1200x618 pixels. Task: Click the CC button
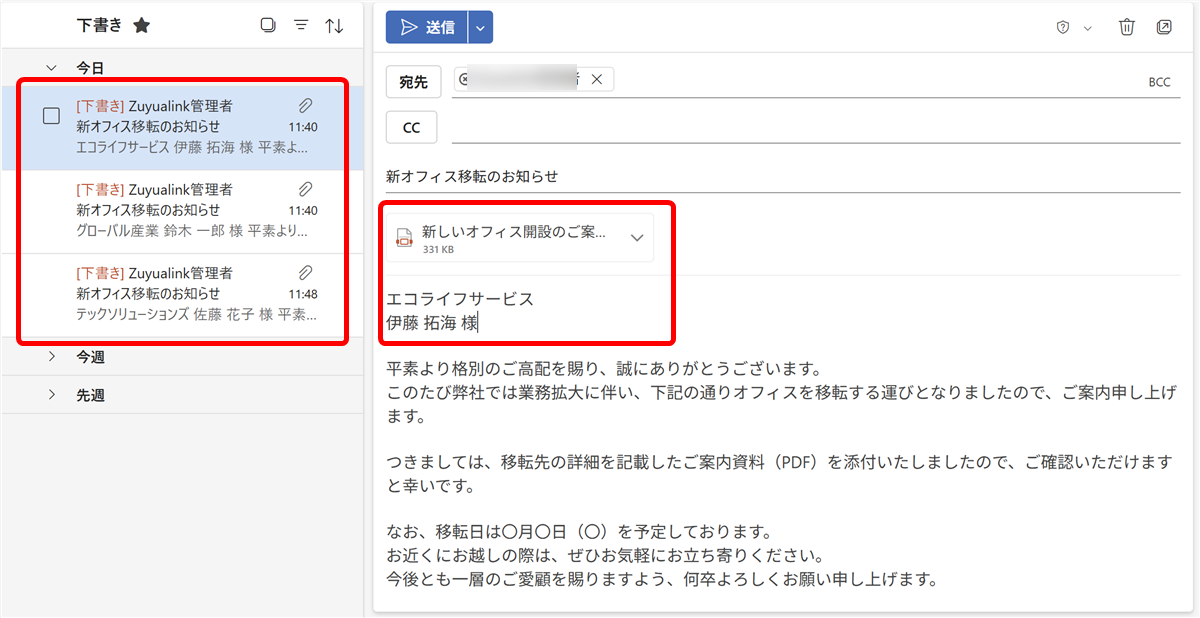pyautogui.click(x=411, y=128)
